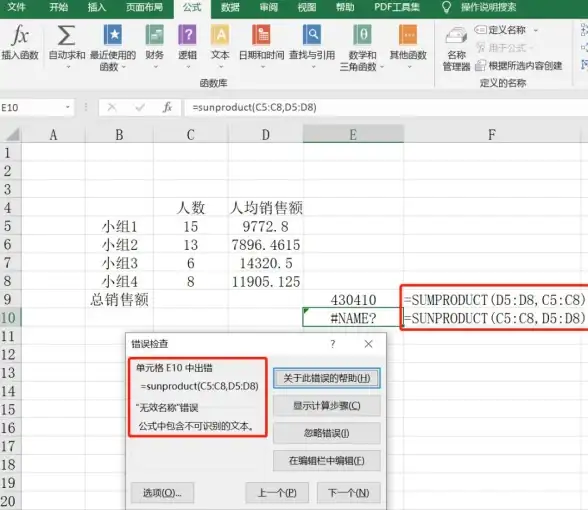
Task: Expand Math and Trig dropdown arrow
Action: coord(382,67)
